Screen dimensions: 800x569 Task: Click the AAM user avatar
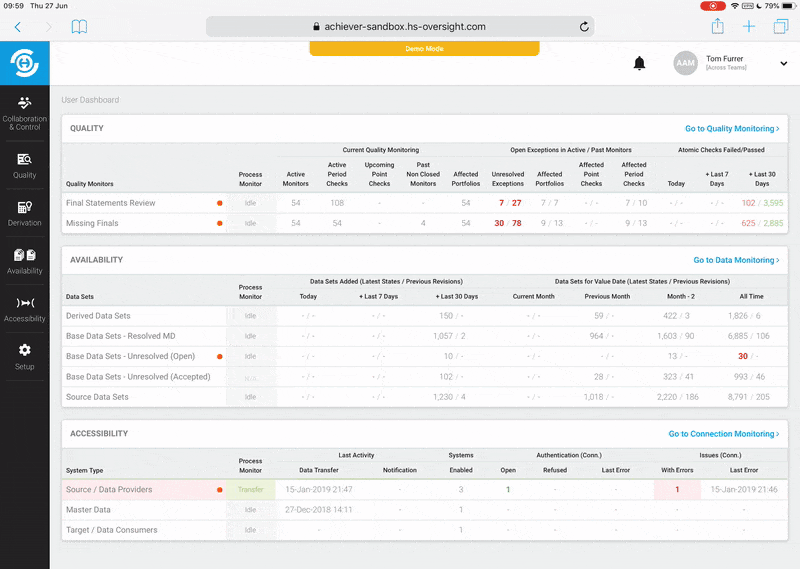tap(685, 64)
